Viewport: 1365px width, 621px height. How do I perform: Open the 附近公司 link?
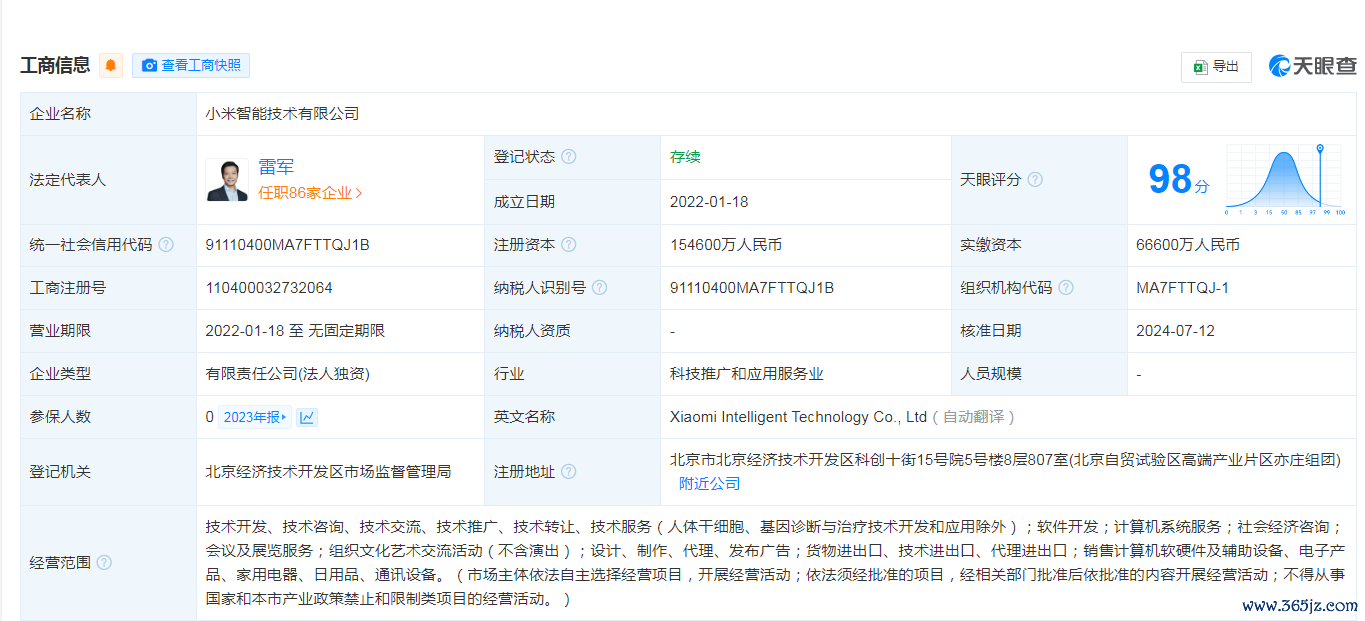tap(710, 484)
